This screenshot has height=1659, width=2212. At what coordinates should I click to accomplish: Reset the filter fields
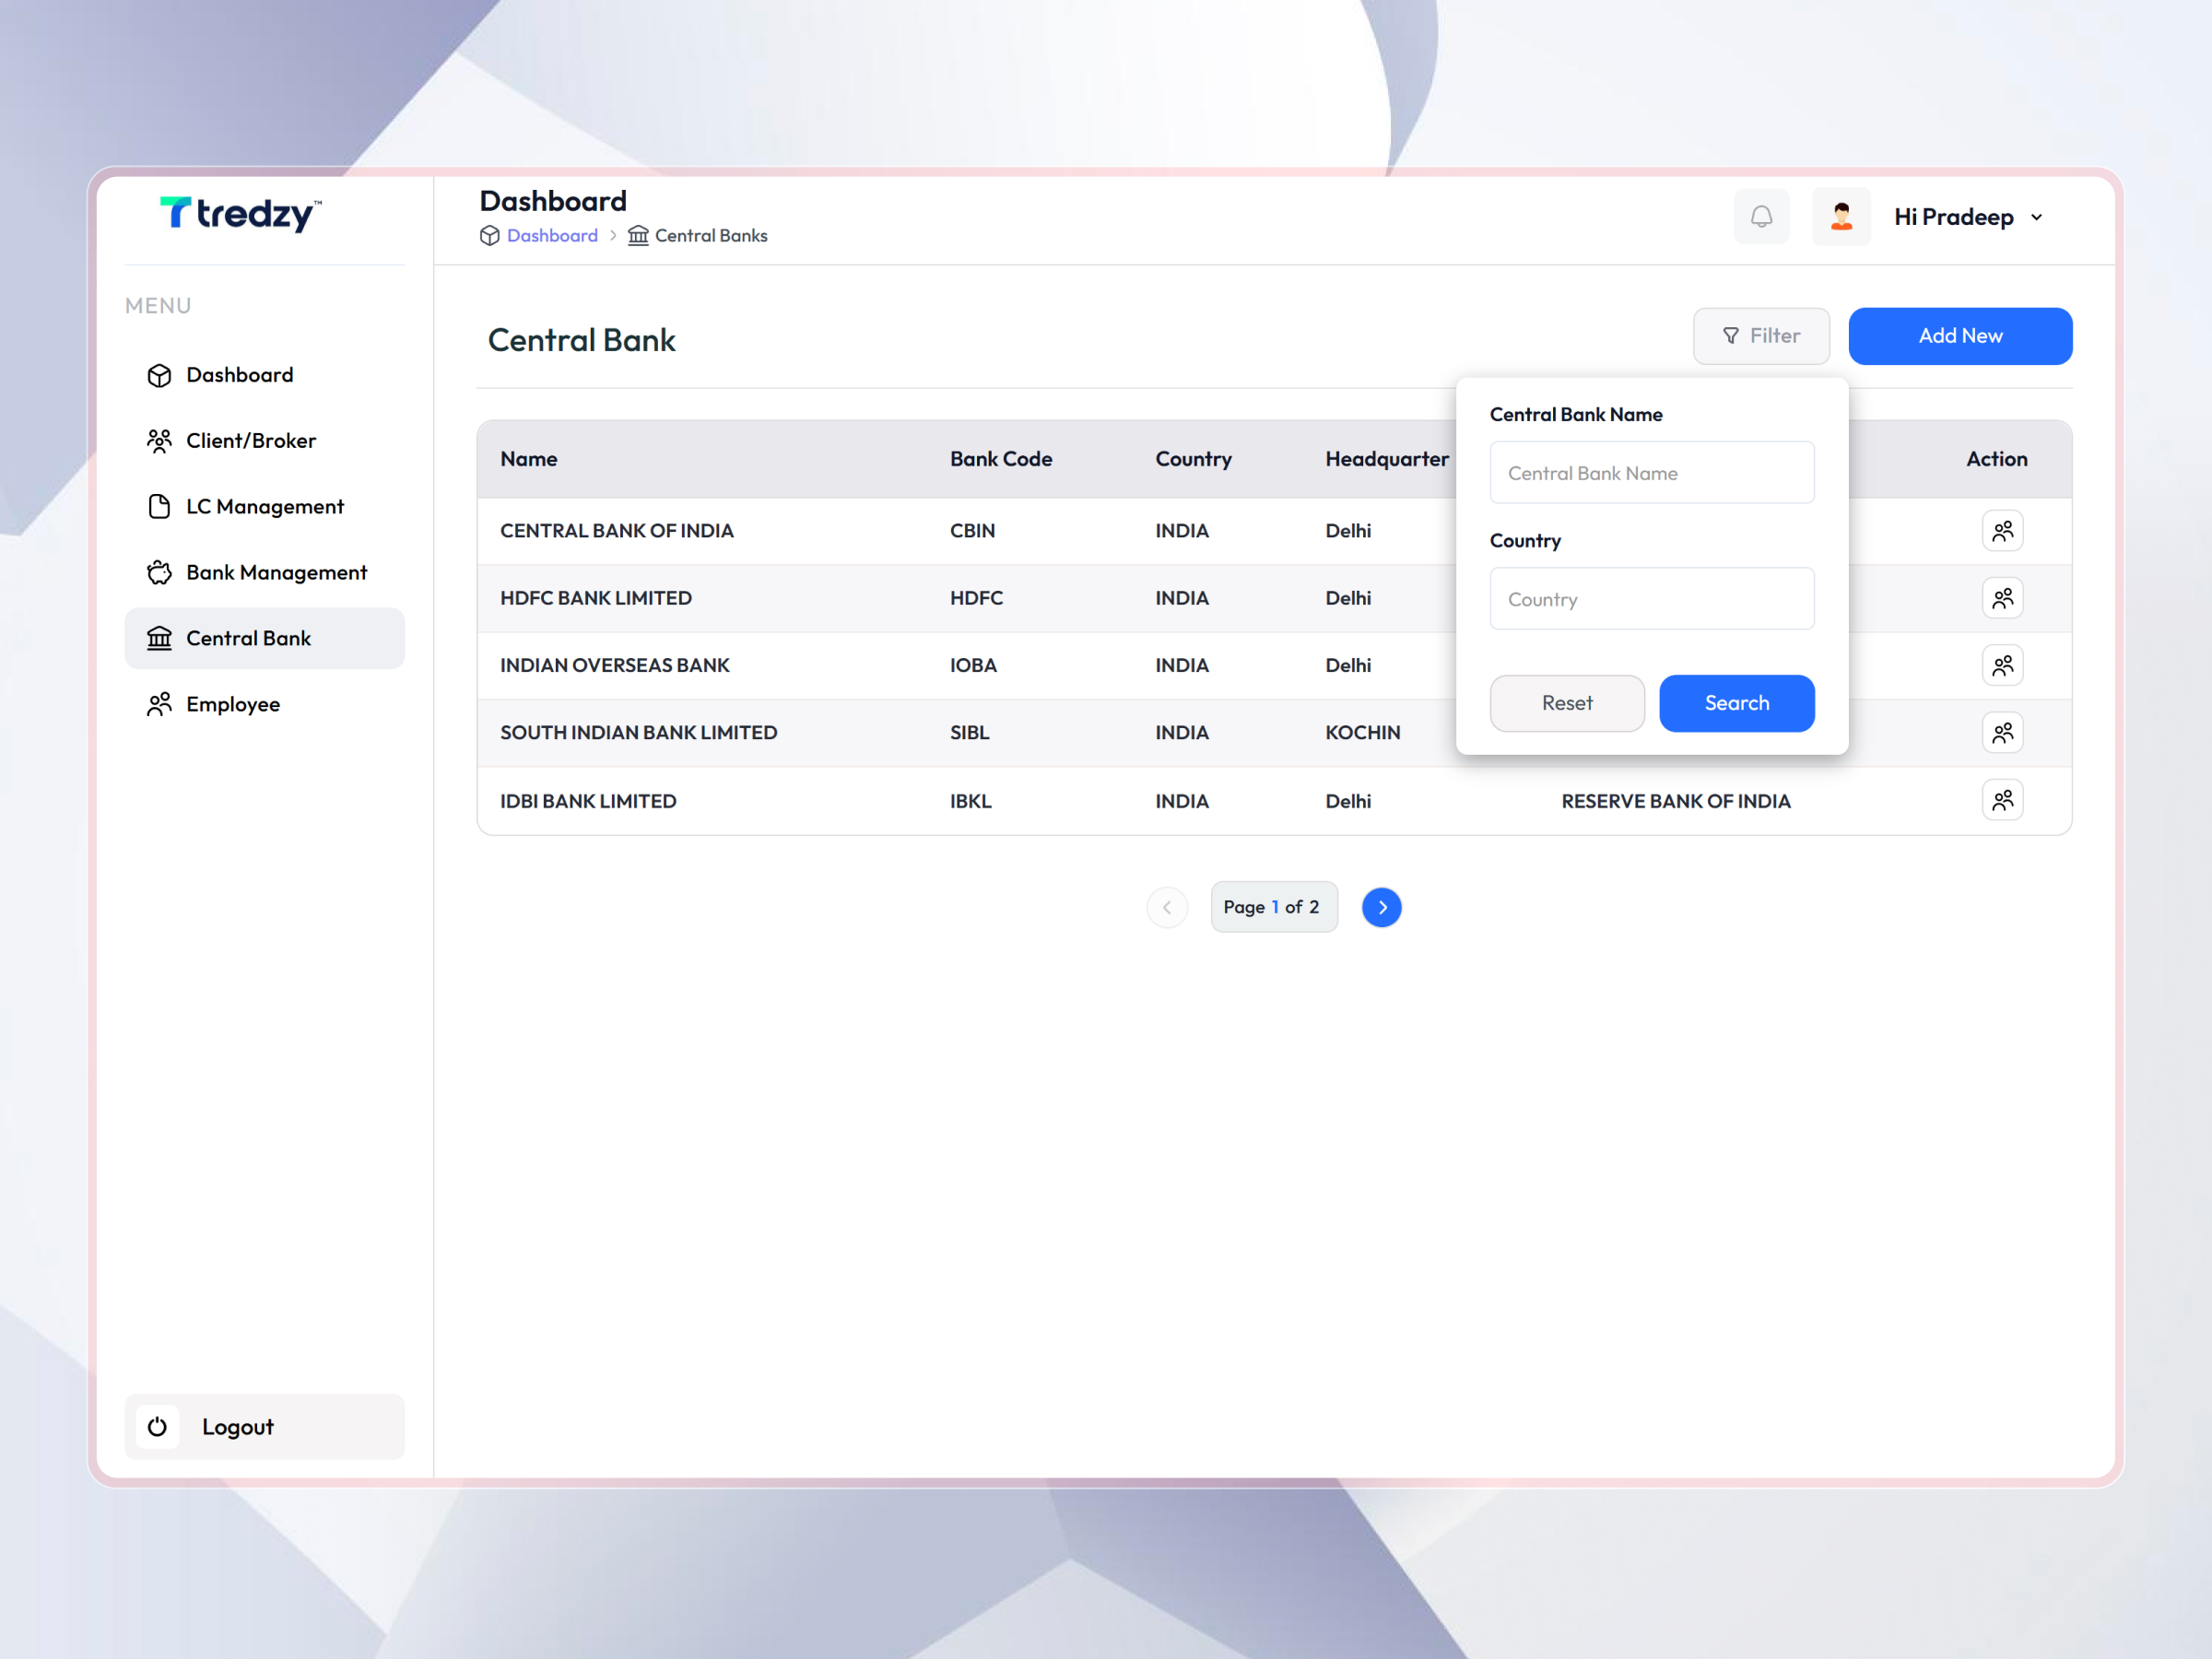pyautogui.click(x=1566, y=703)
